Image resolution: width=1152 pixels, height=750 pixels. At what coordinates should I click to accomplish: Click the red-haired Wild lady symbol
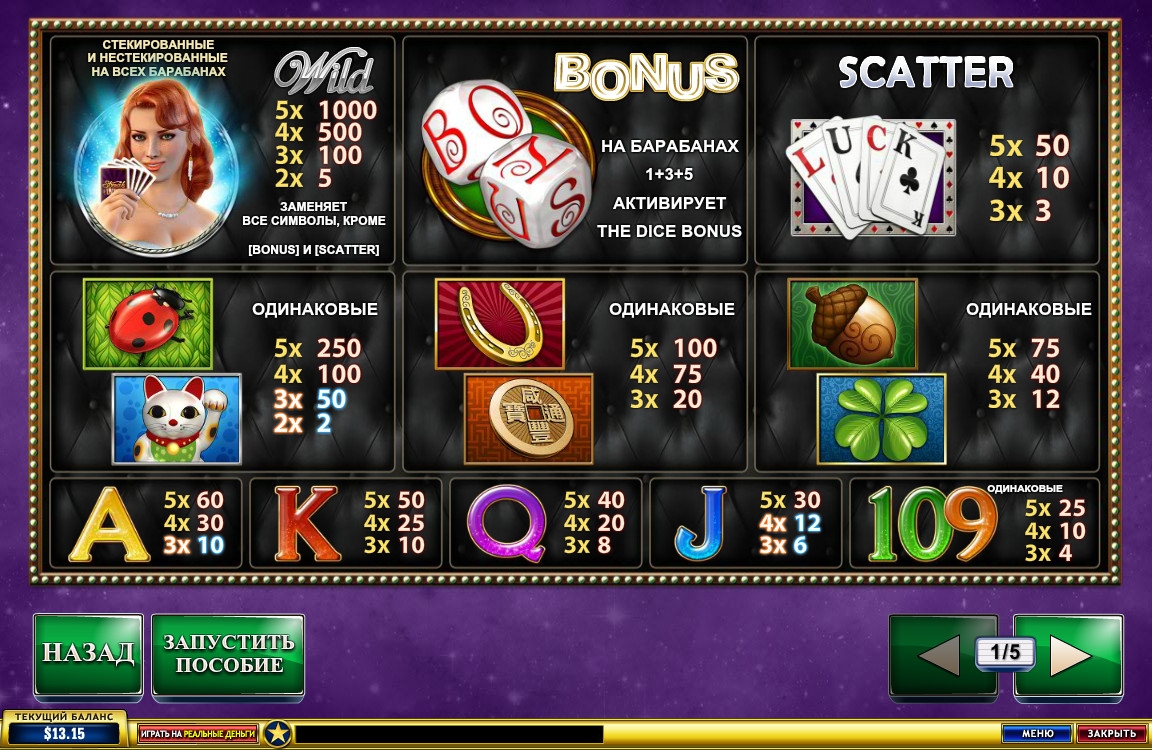click(x=156, y=169)
